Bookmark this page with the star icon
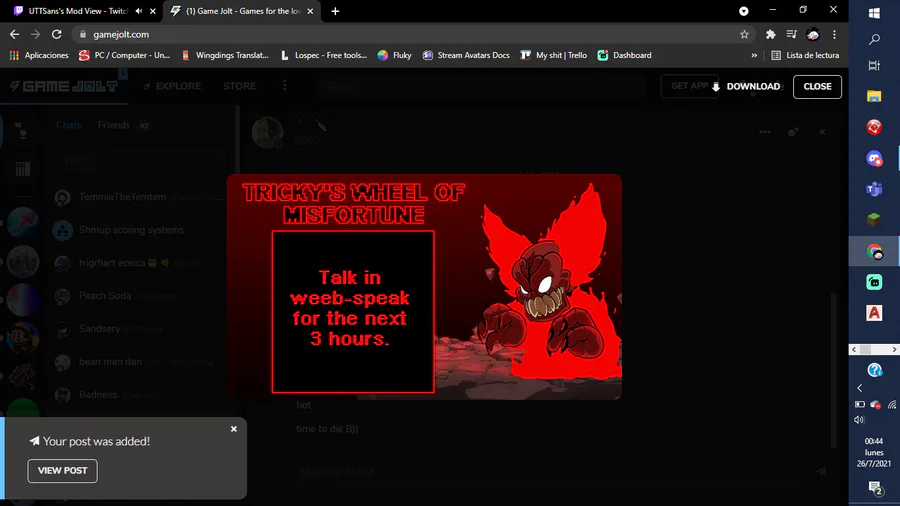The image size is (900, 506). point(744,34)
